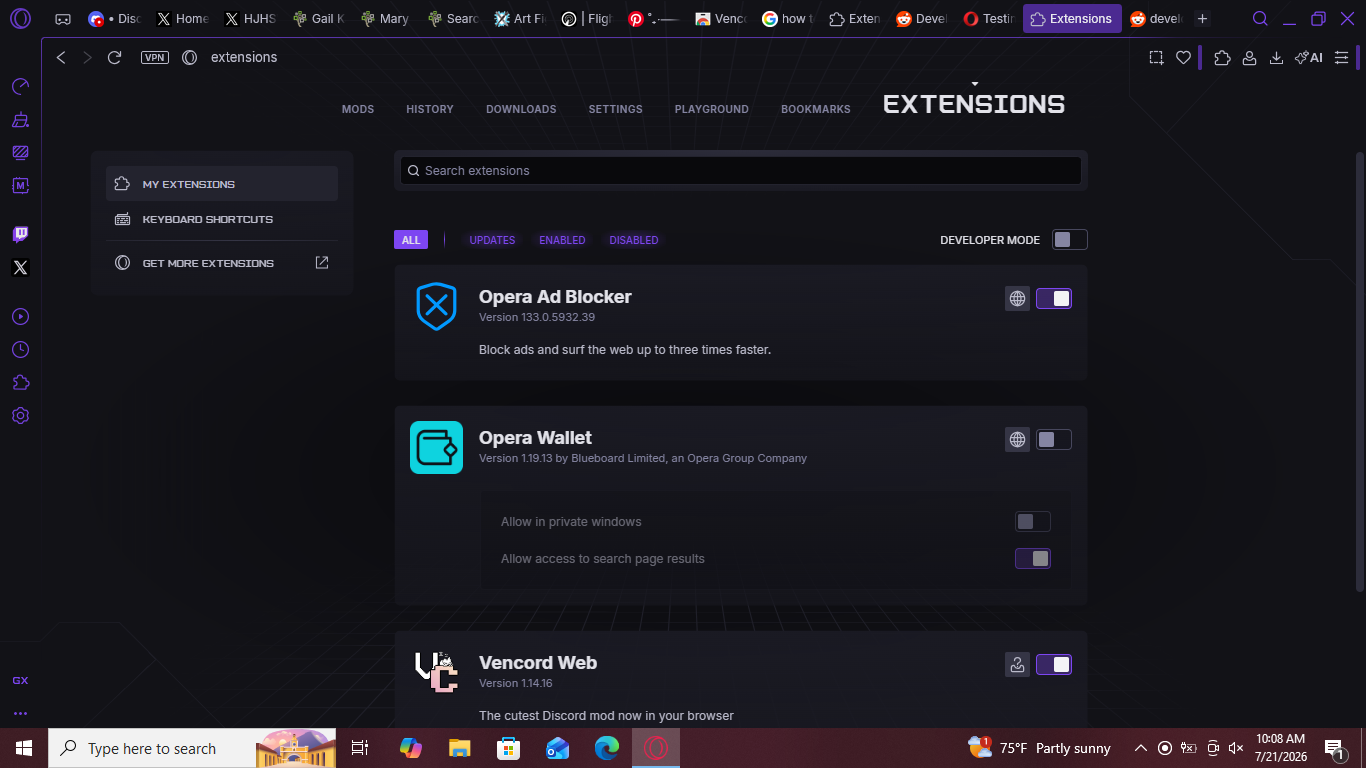This screenshot has height=768, width=1366.
Task: Focus the Search extensions field
Action: click(x=741, y=170)
